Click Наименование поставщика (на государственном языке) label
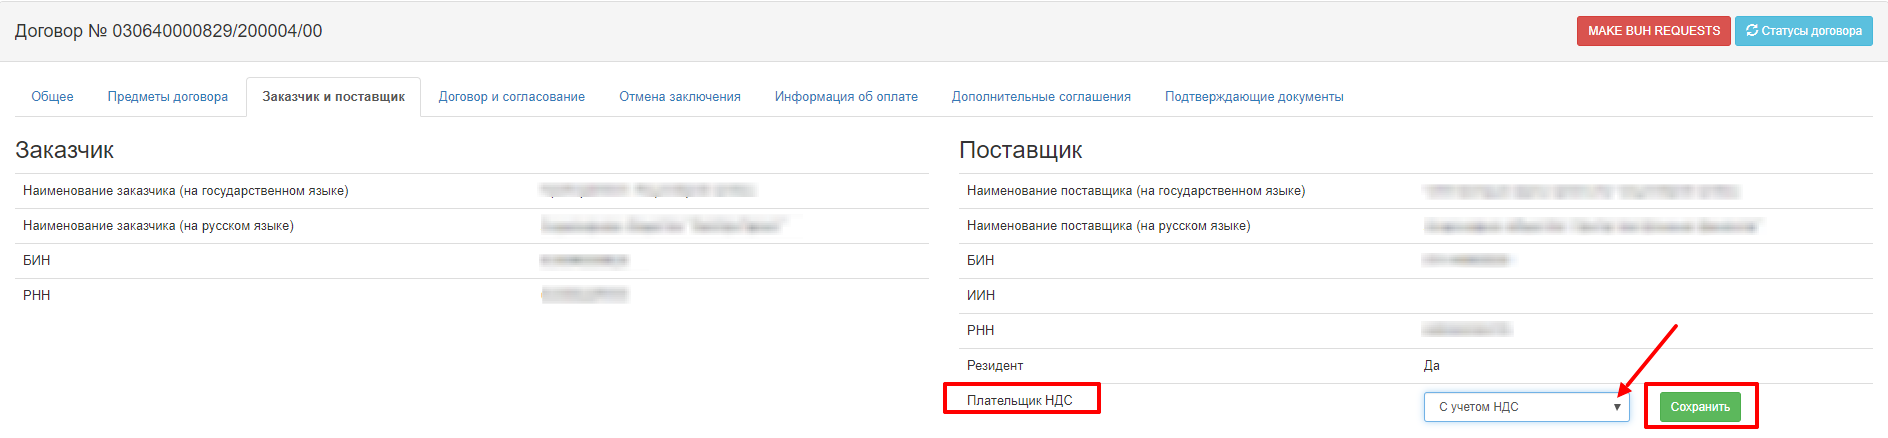The width and height of the screenshot is (1888, 438). tap(1135, 191)
